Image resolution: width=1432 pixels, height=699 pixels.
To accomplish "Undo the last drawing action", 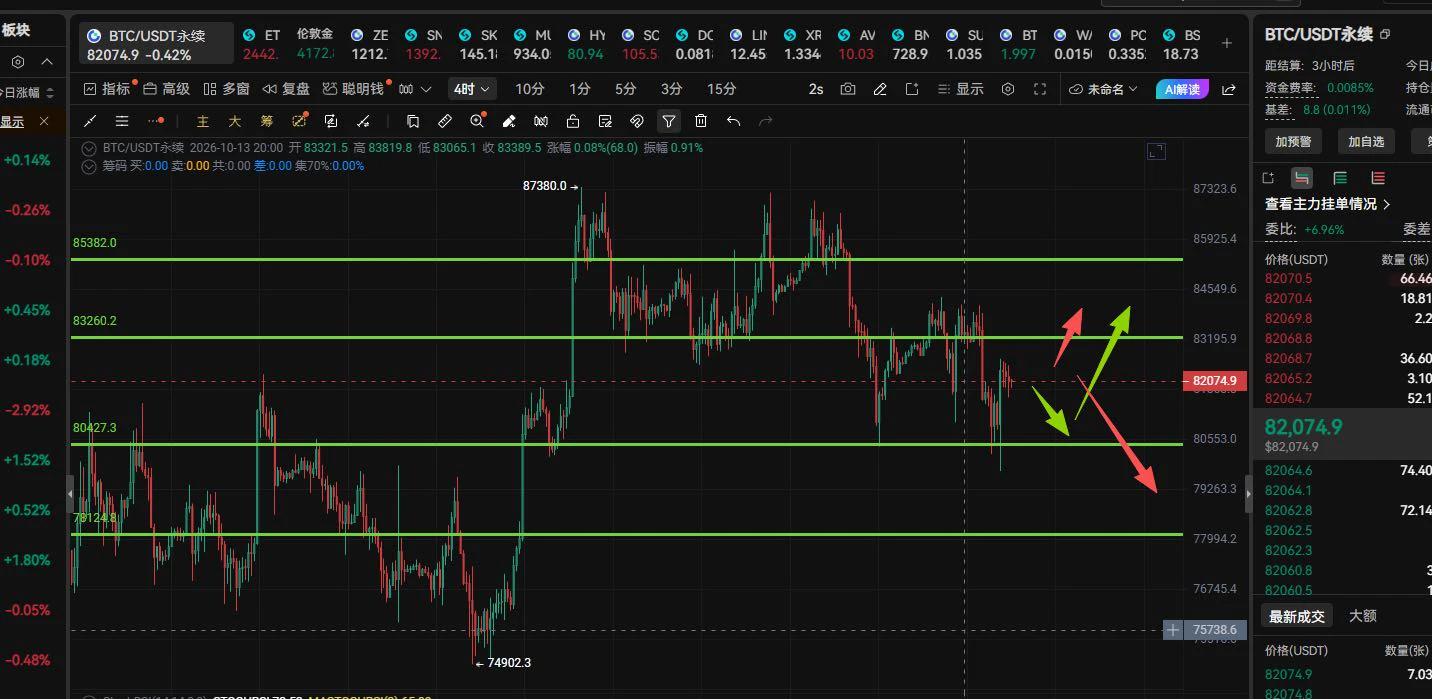I will click(733, 121).
